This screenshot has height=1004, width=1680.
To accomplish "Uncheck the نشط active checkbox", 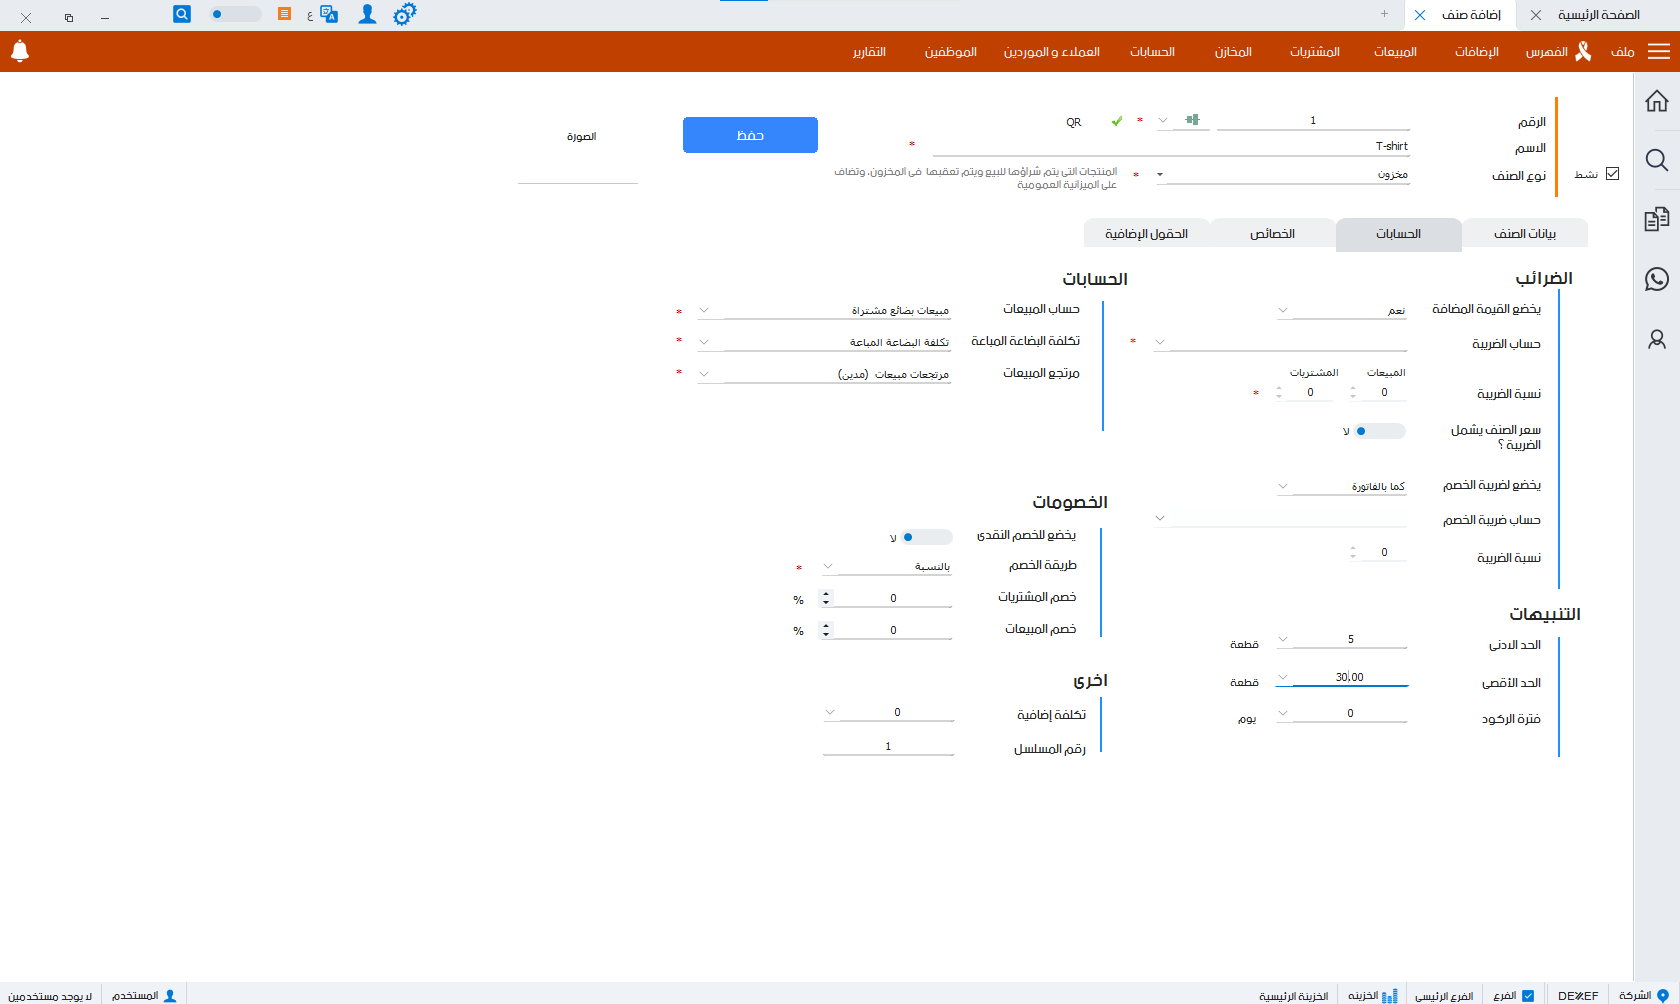I will pyautogui.click(x=1612, y=174).
